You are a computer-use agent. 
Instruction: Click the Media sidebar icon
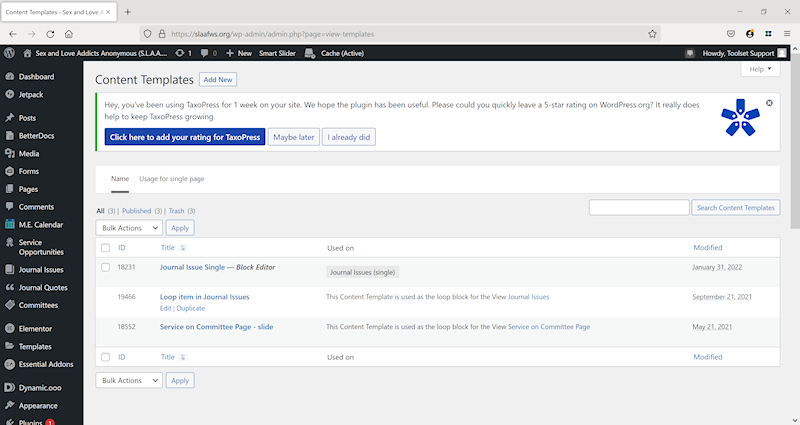coord(10,154)
